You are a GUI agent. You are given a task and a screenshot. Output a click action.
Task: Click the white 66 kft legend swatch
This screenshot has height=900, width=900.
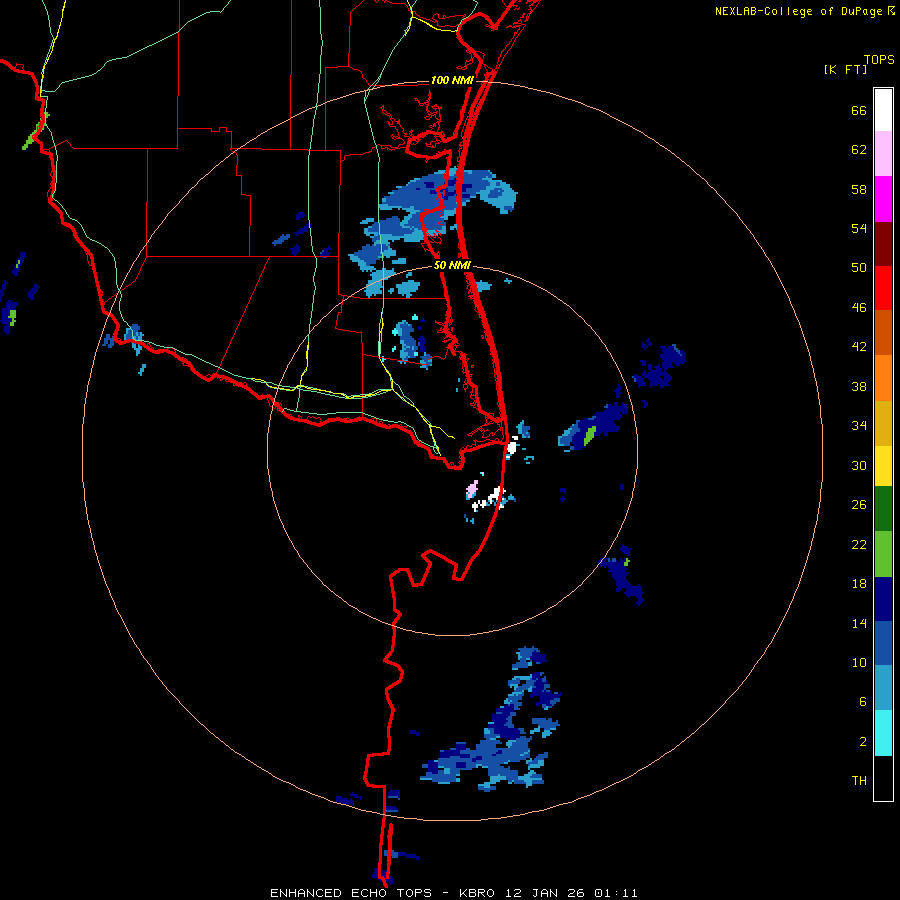tap(883, 110)
